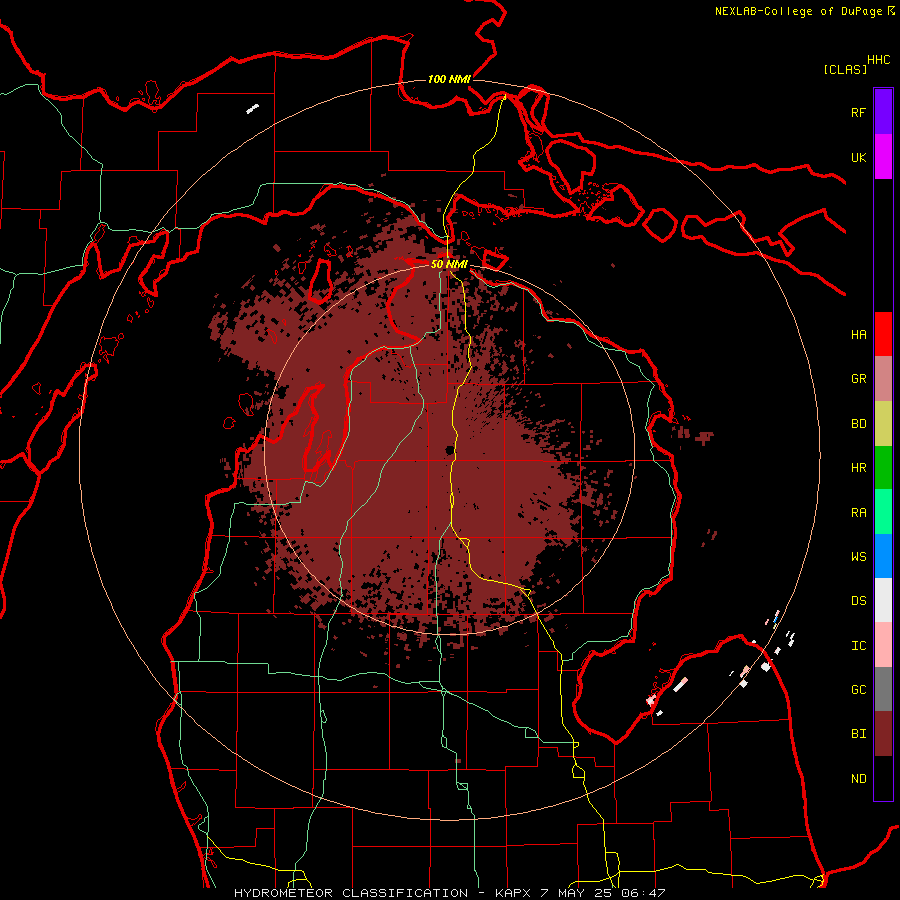
Task: Click the Hydrometeor Classification KAPX caption
Action: (449, 893)
